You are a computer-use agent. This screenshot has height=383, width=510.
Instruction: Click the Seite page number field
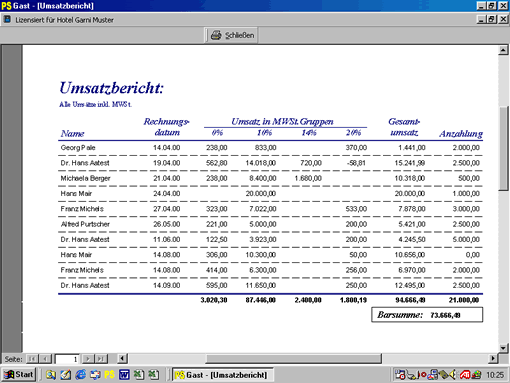pos(67,359)
